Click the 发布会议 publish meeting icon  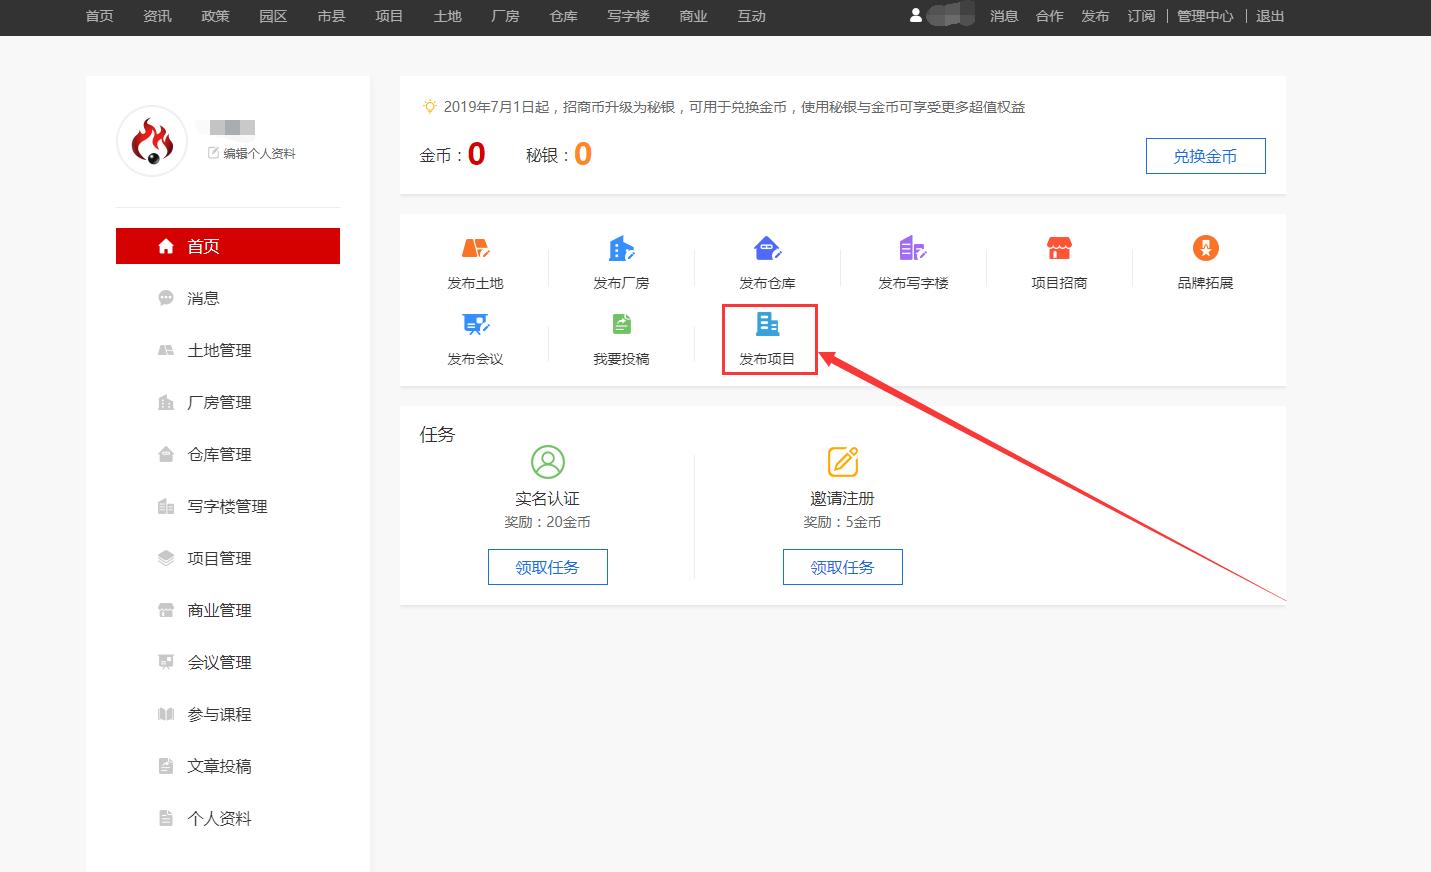coord(475,339)
